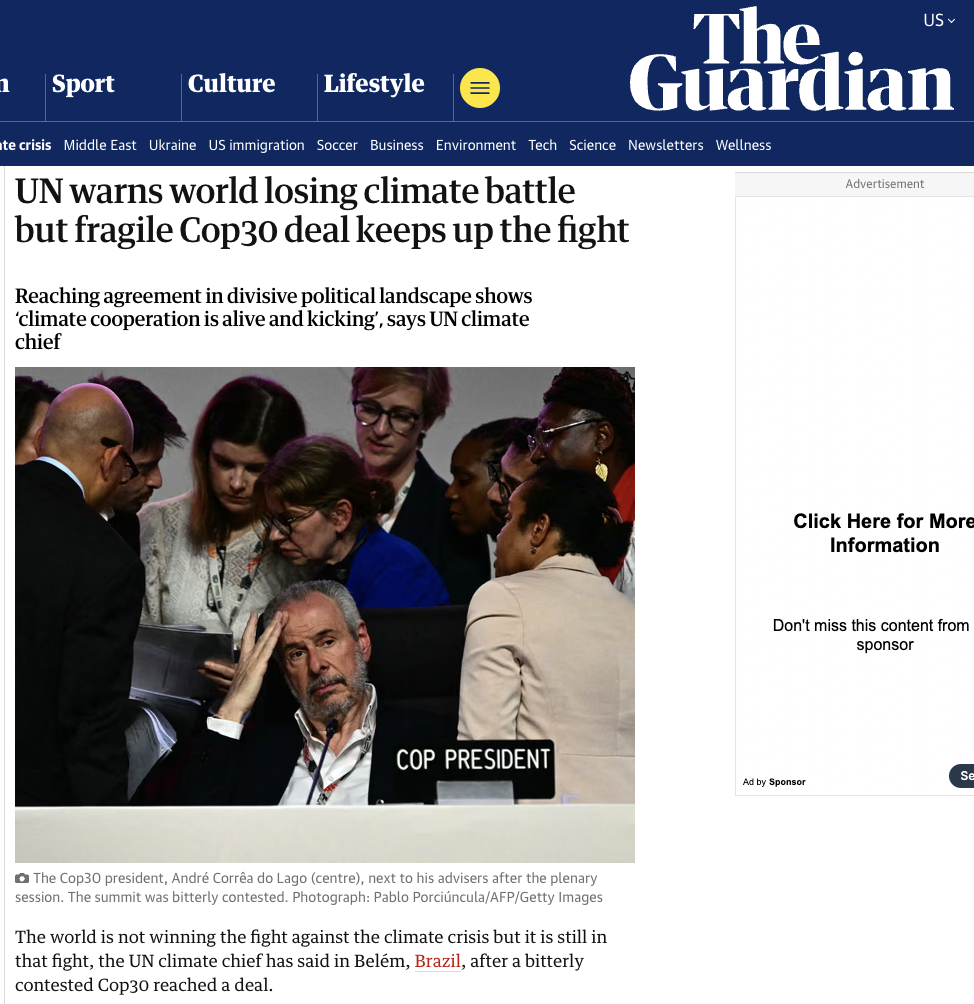
Task: Open the Science subnav link
Action: point(592,145)
